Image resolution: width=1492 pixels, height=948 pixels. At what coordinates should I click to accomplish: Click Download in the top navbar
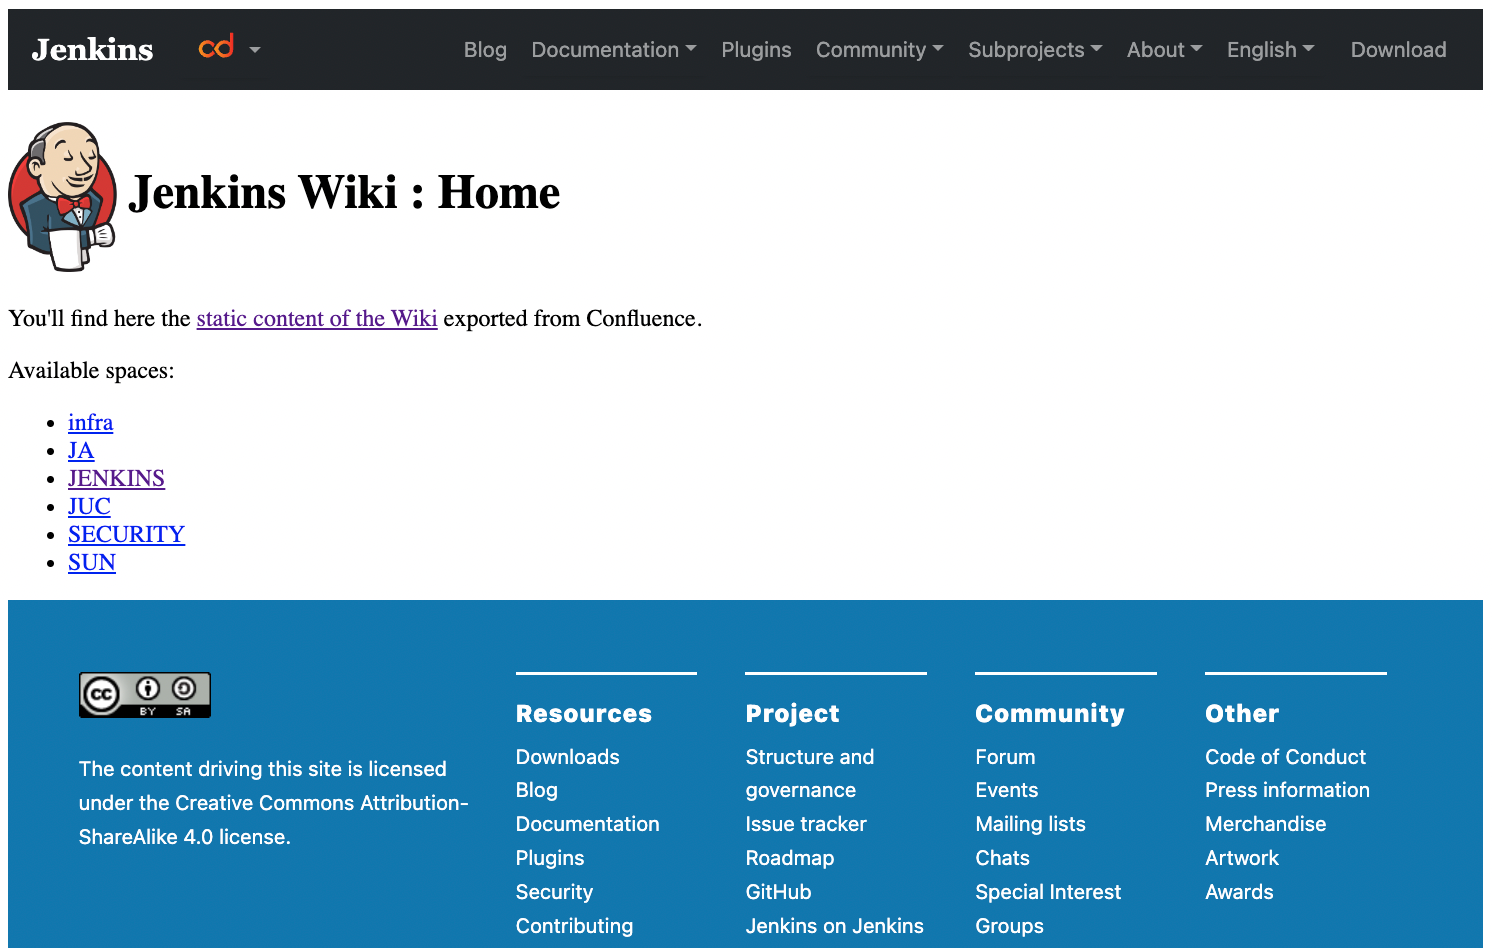point(1398,50)
